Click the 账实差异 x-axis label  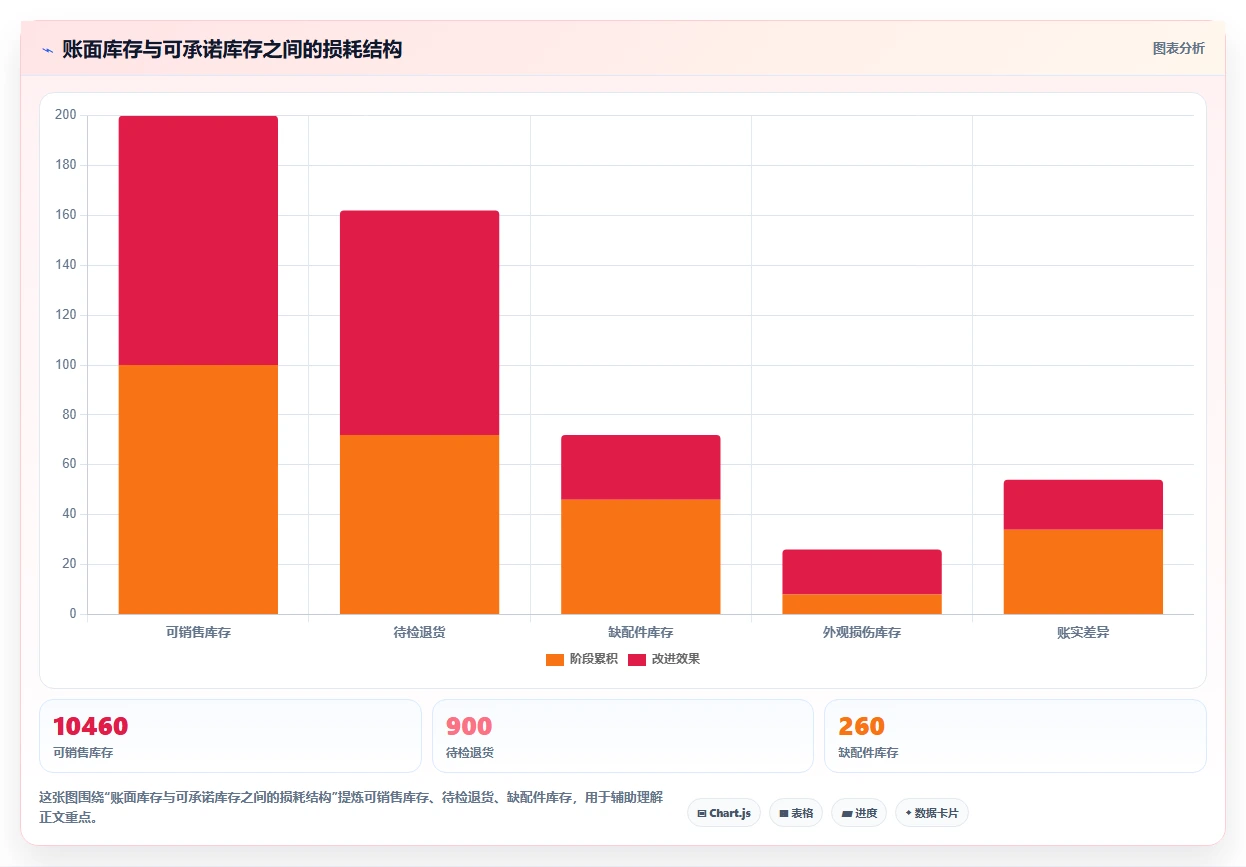(x=1083, y=633)
